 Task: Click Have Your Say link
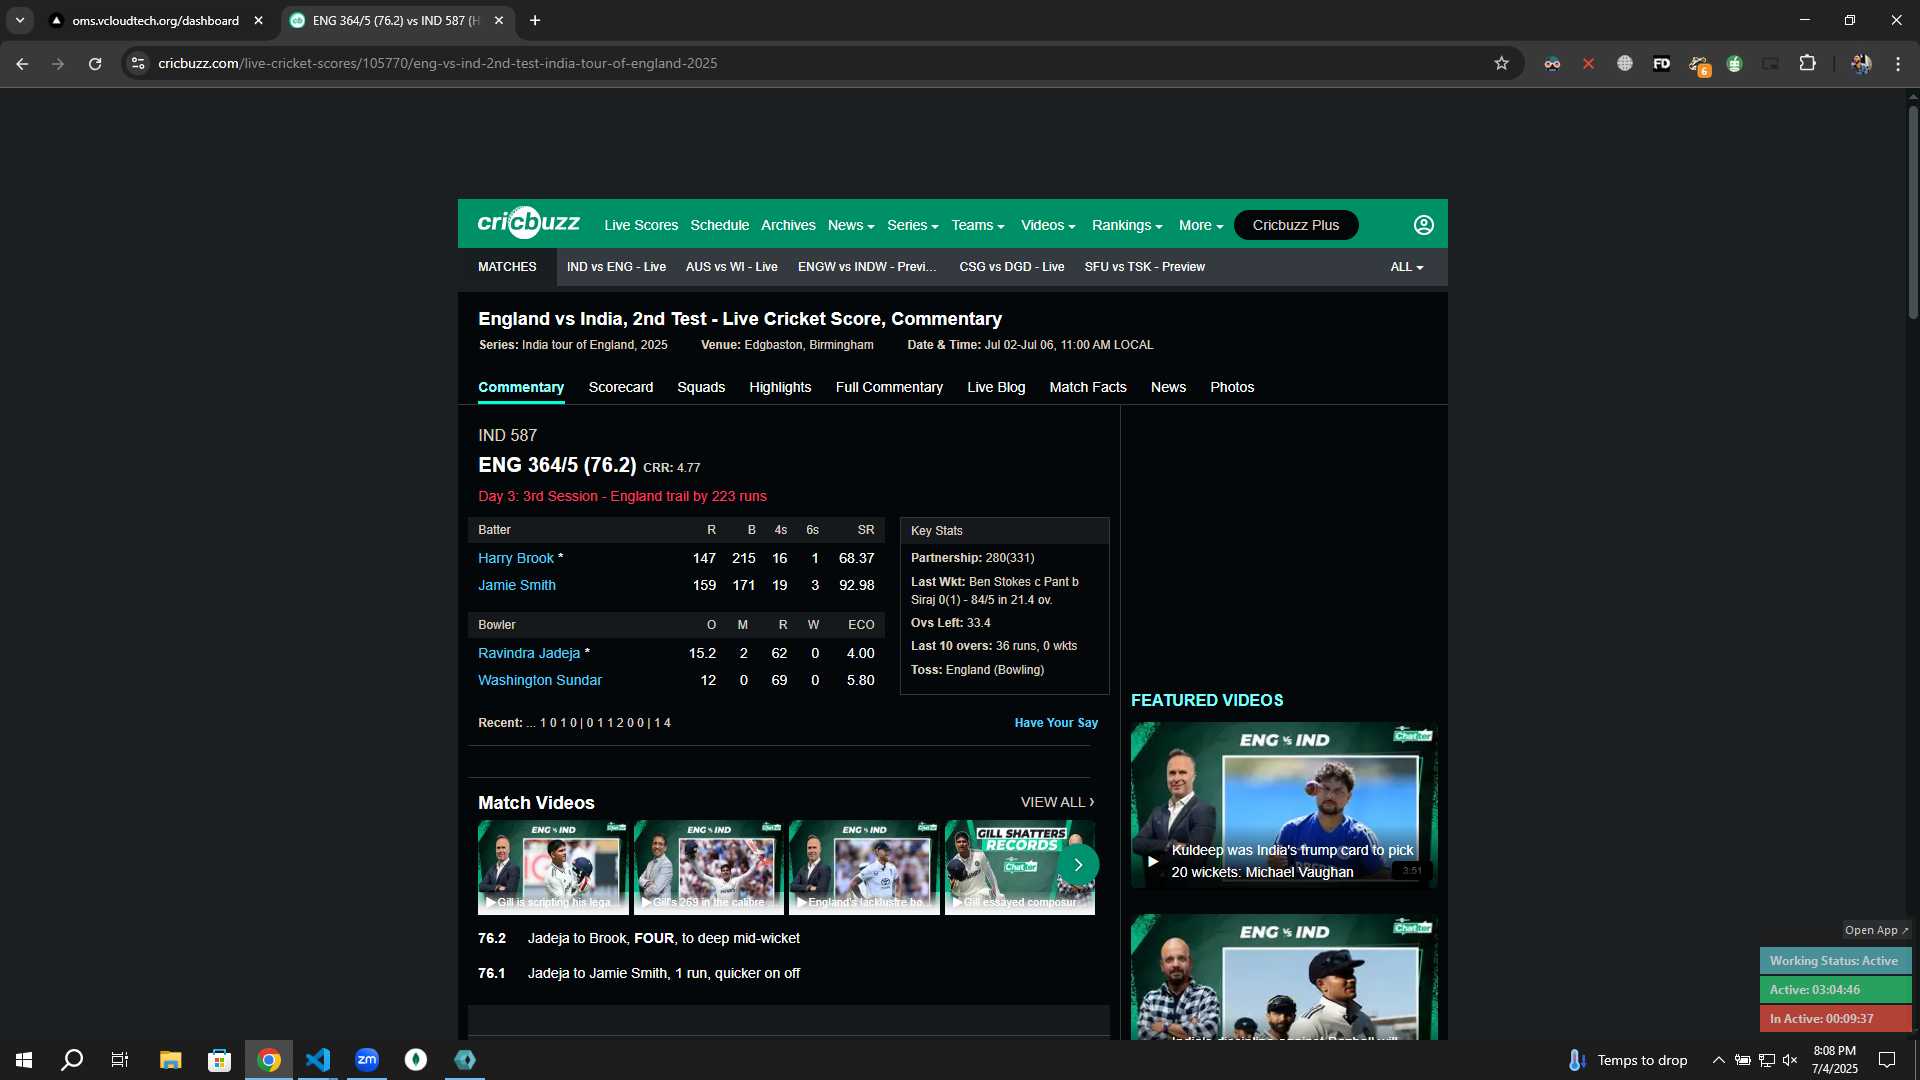1056,723
